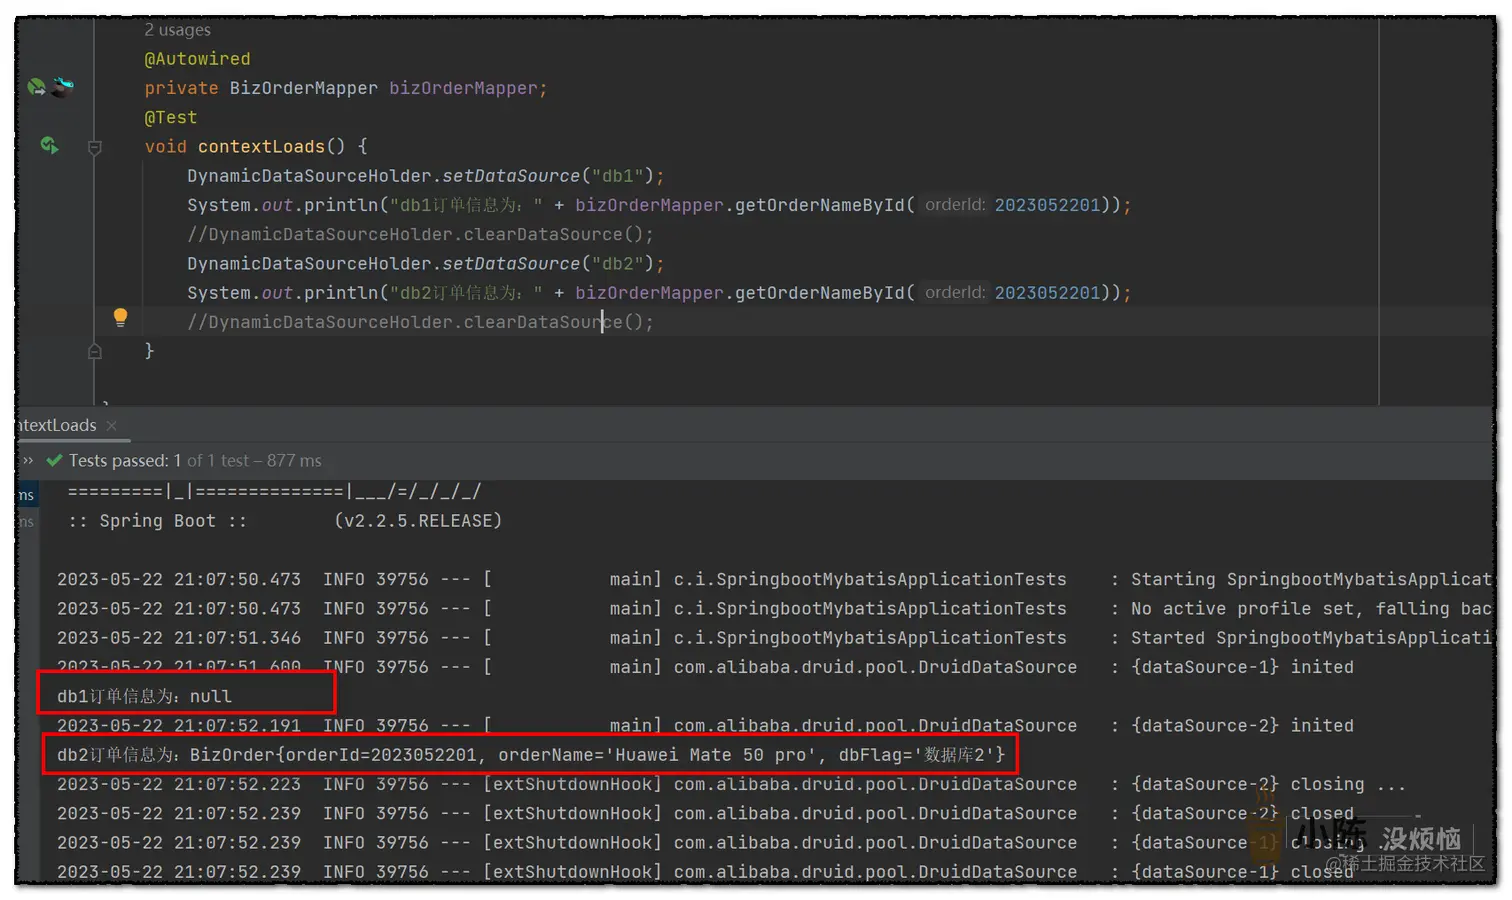Click the timestamp '2023-05-22 21:07:52.223'
1512x900 pixels.
coord(179,784)
